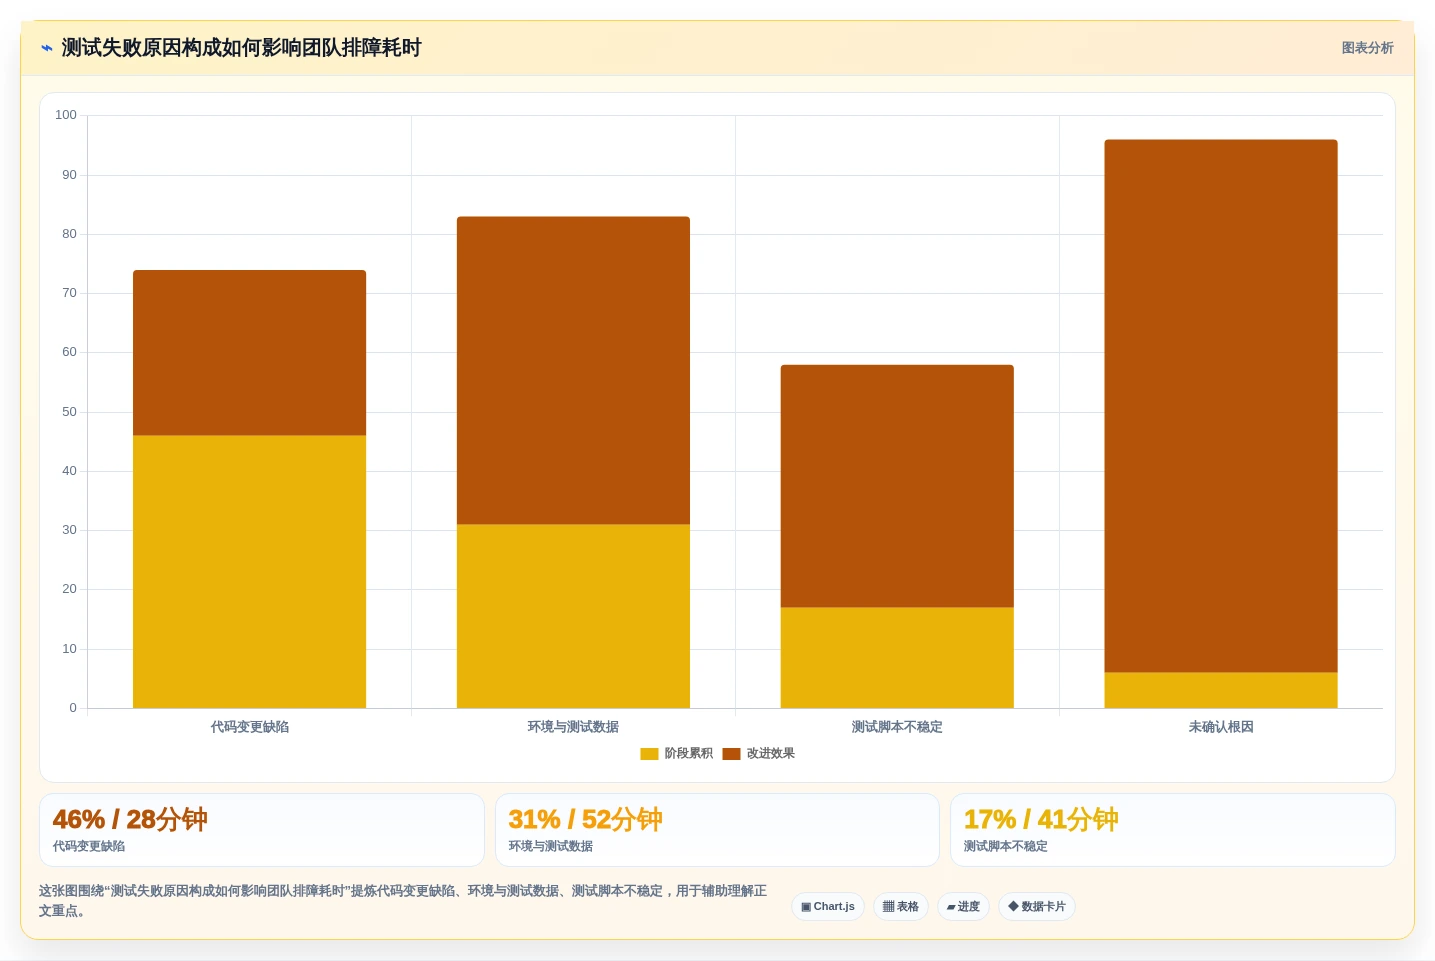
Task: Select the 数据卡片 tag chip
Action: (1037, 907)
